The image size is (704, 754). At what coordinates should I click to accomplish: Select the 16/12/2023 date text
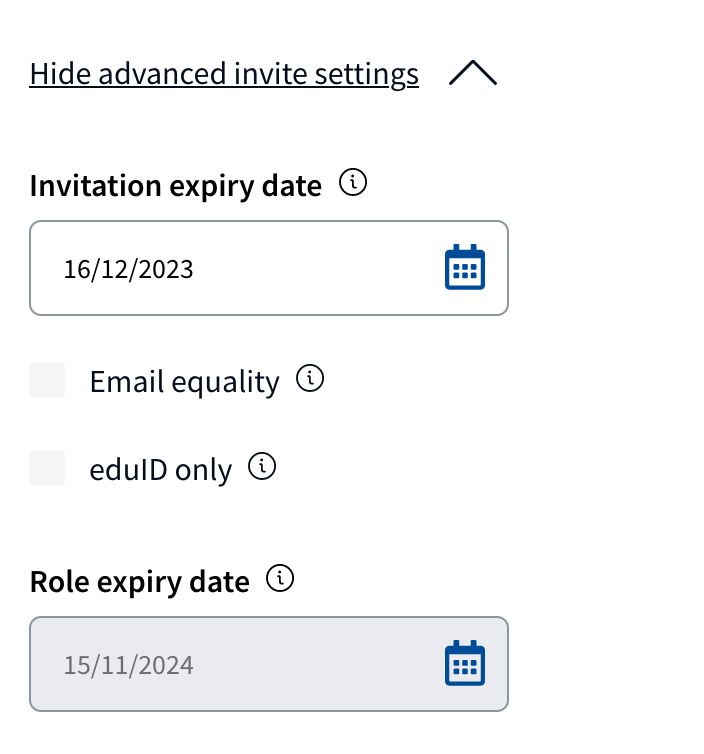point(128,269)
